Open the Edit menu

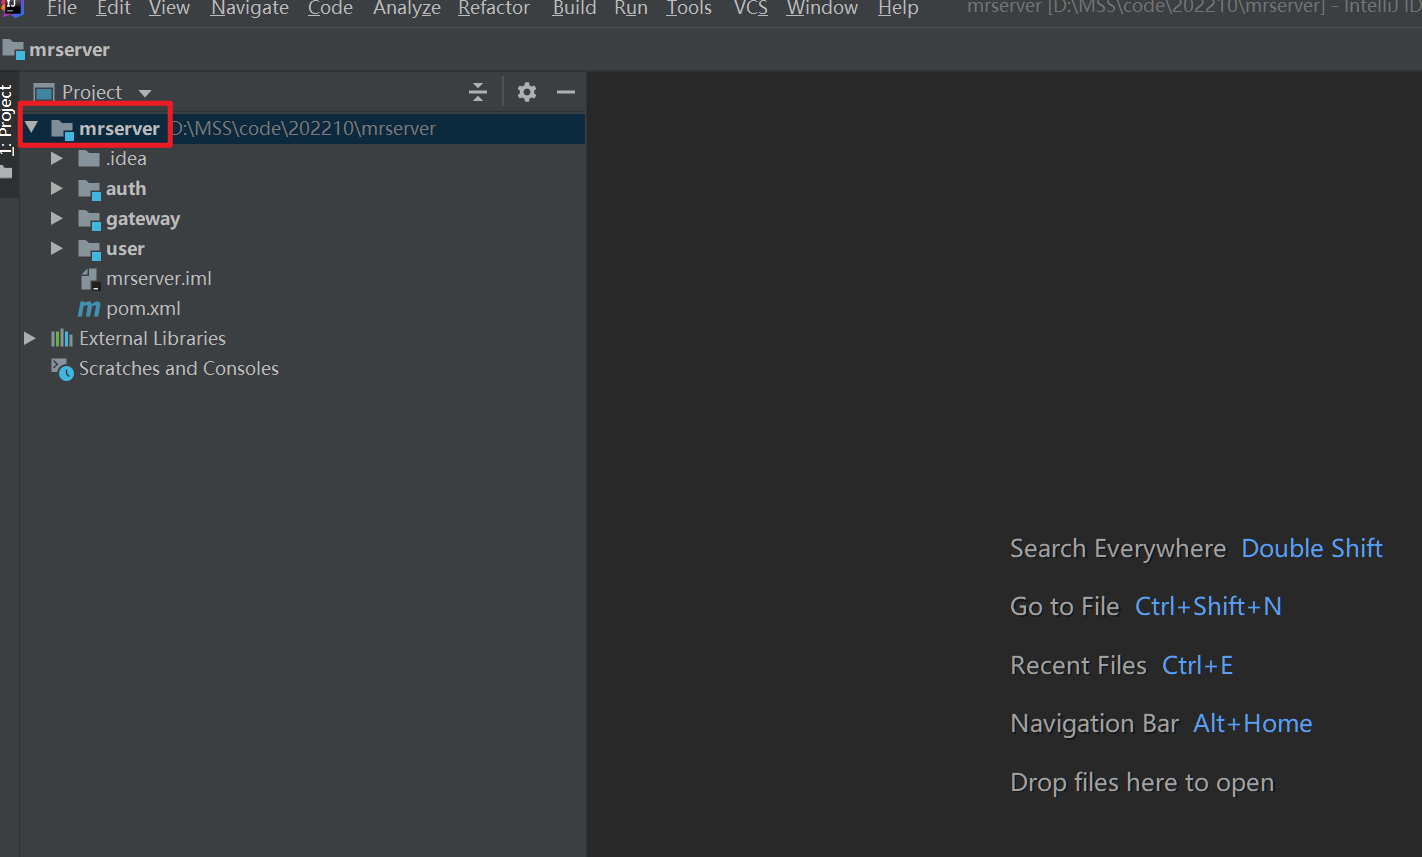tap(114, 9)
